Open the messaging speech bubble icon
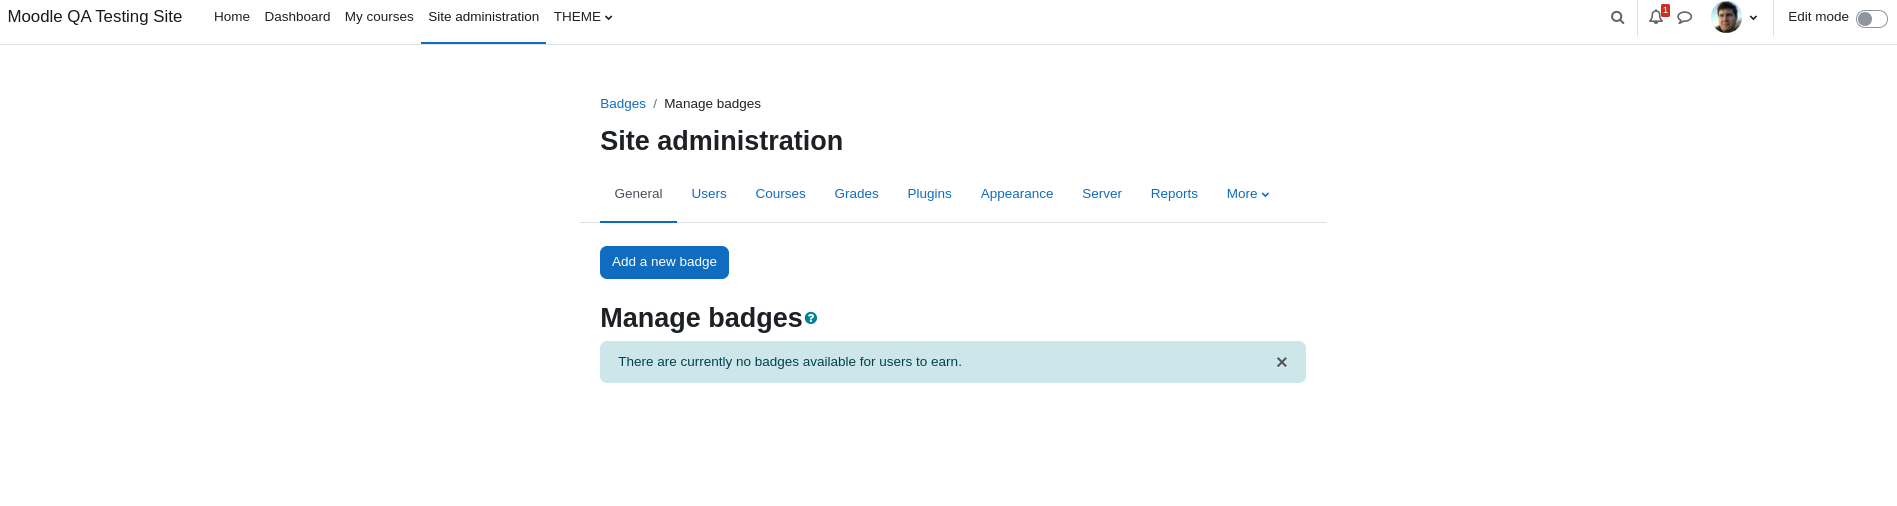Viewport: 1897px width, 506px height. [x=1685, y=17]
